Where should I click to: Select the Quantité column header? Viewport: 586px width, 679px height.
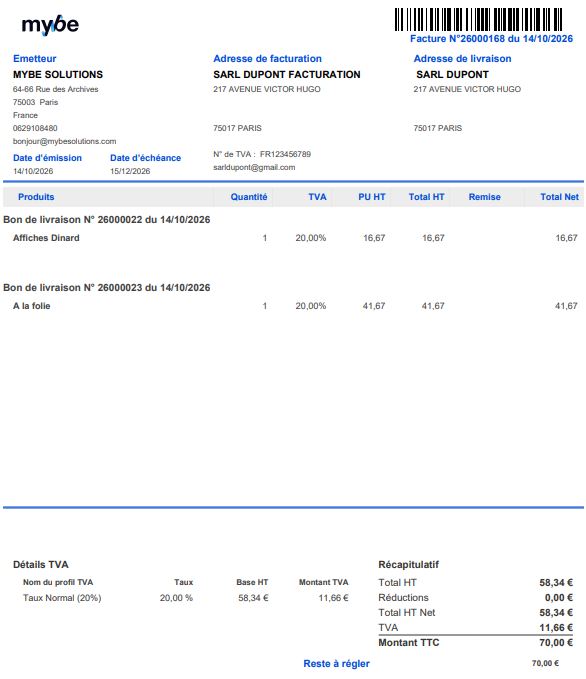pos(249,197)
